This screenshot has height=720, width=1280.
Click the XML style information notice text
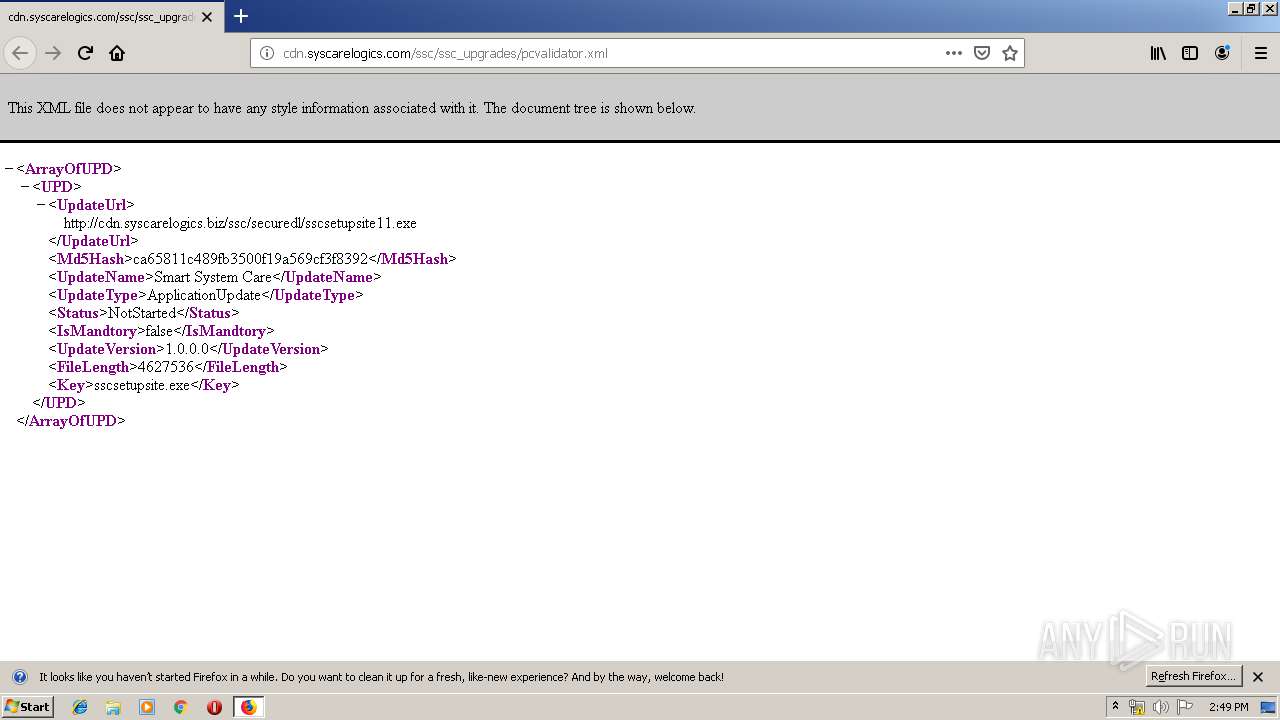point(352,108)
